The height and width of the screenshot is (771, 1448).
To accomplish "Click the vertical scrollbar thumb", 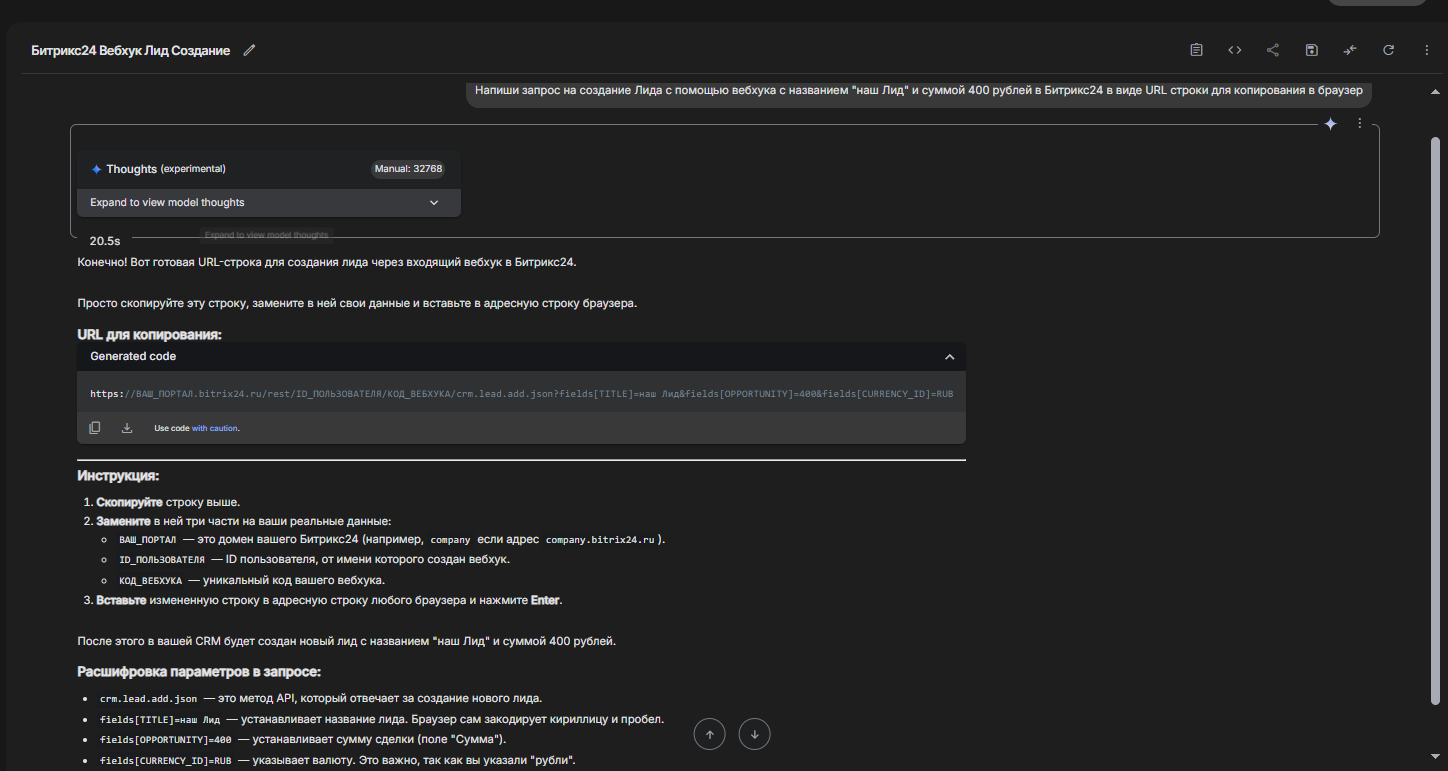I will point(1436,420).
